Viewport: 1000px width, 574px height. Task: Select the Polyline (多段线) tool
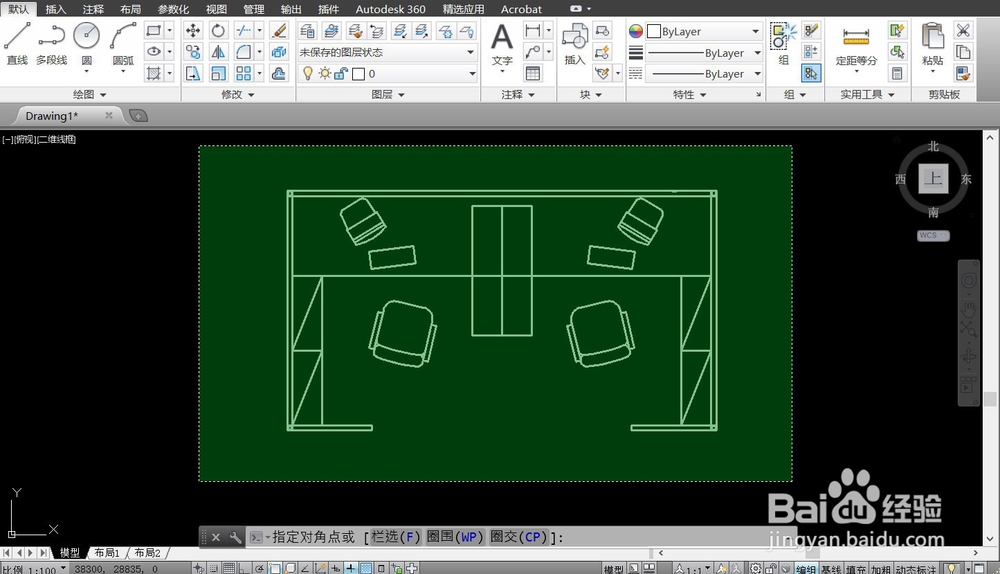(52, 43)
